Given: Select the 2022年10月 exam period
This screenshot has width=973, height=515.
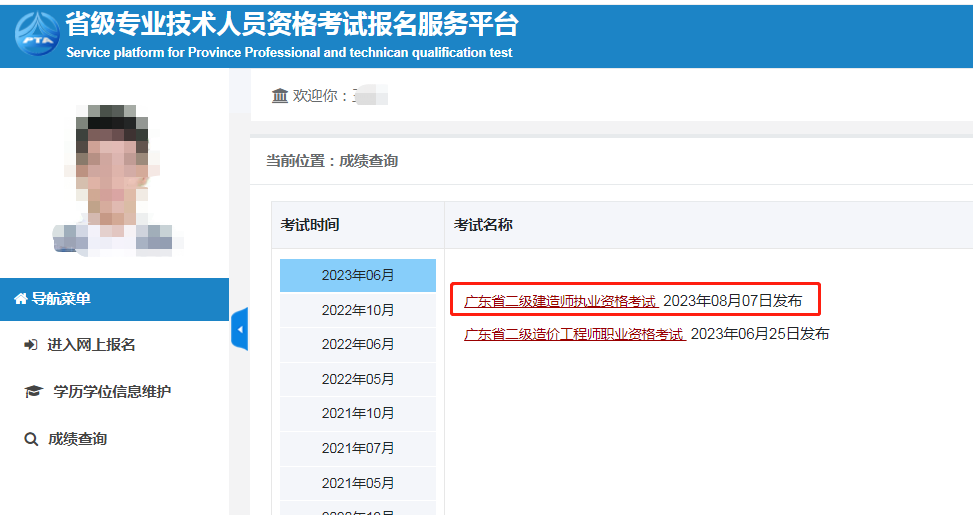Looking at the screenshot, I should pyautogui.click(x=357, y=310).
